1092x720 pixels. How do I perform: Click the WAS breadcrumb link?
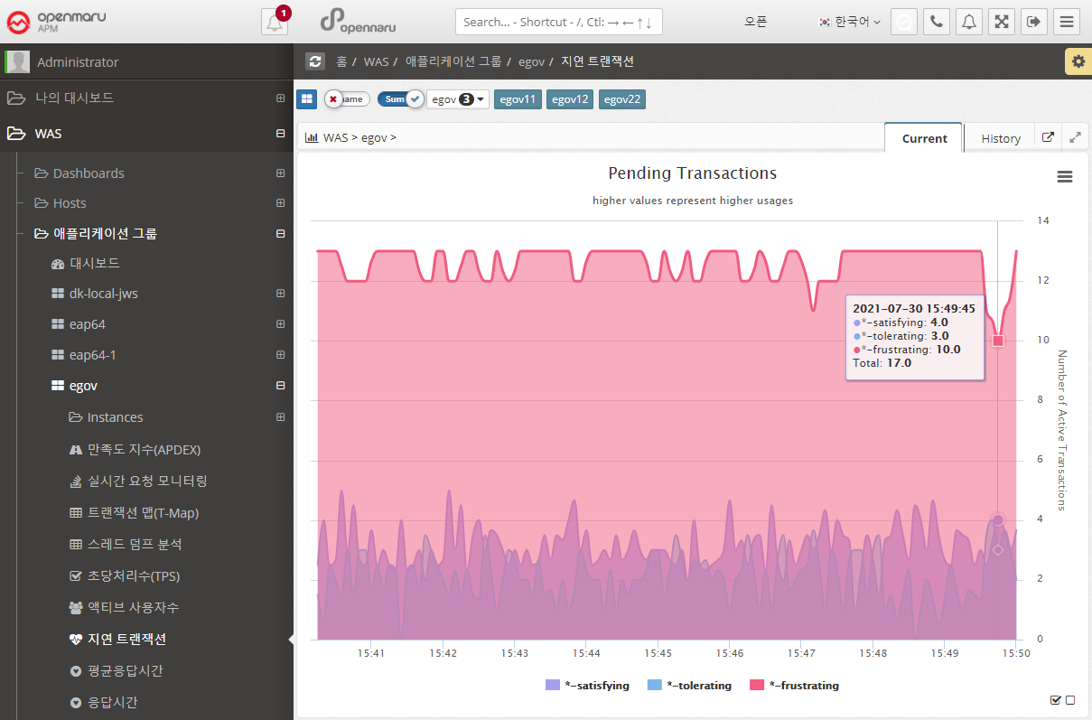pos(376,62)
